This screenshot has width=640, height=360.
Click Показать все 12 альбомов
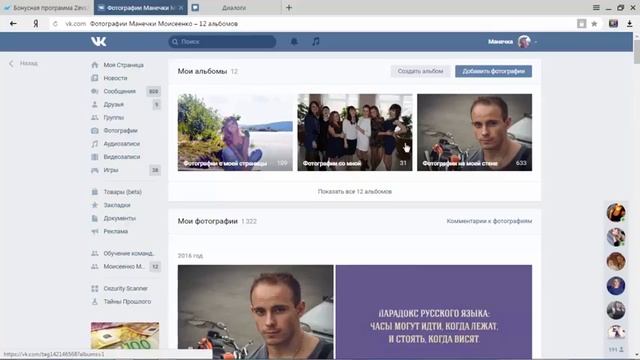[x=355, y=191]
